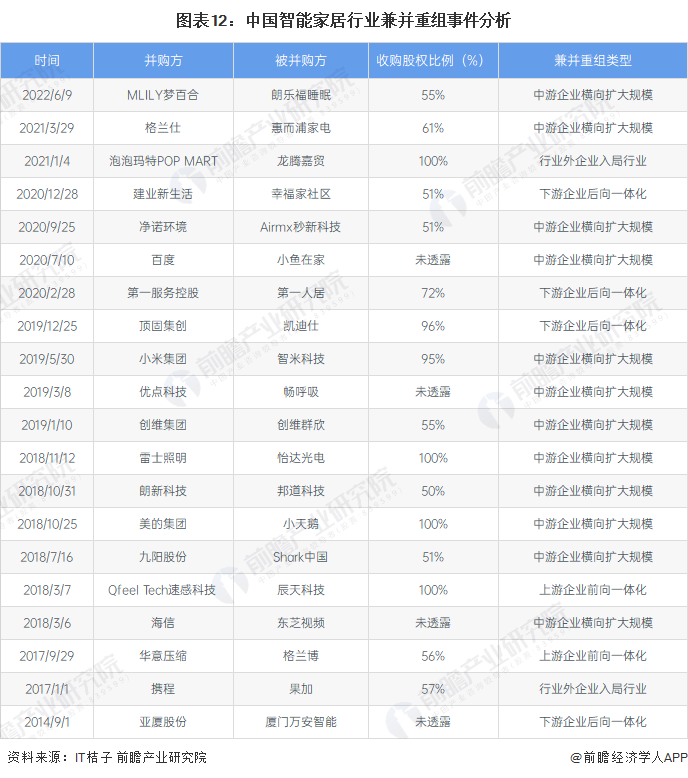This screenshot has height=778, width=688.
Task: Select the 携程 acquirer cell
Action: [163, 689]
